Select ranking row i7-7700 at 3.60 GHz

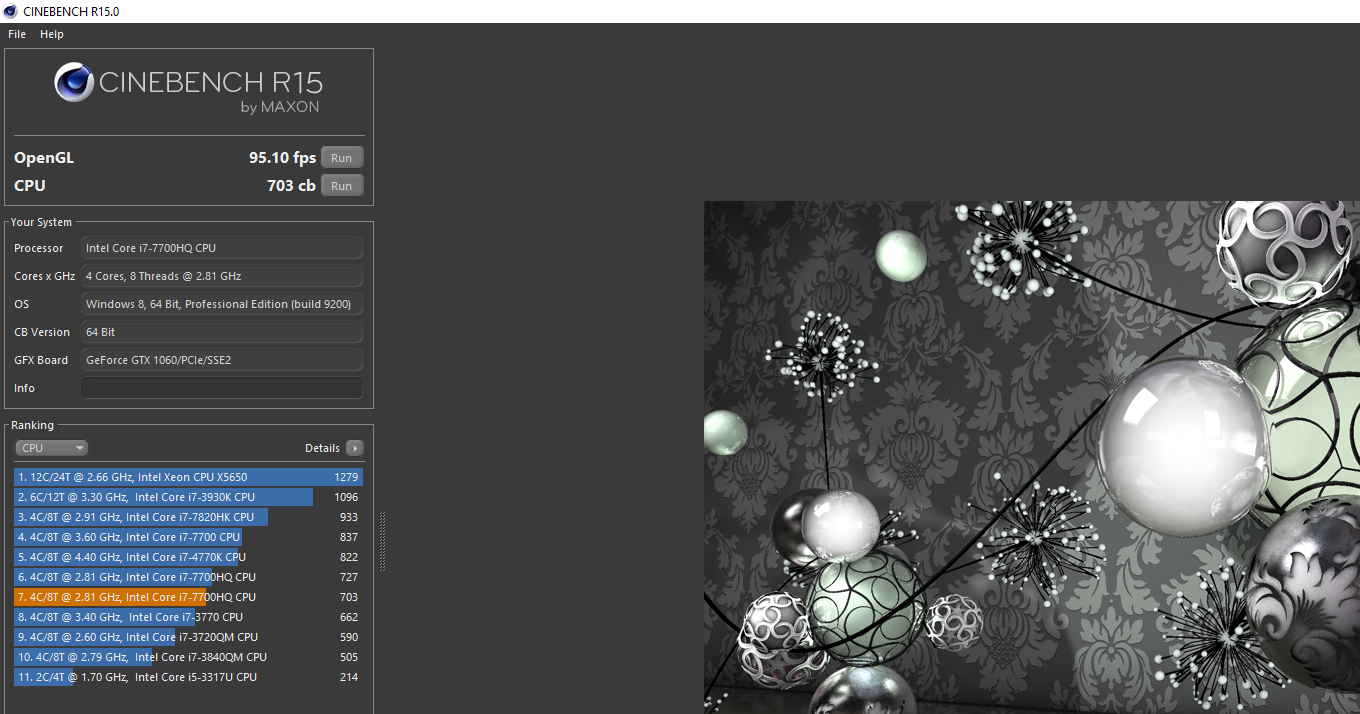[x=188, y=537]
